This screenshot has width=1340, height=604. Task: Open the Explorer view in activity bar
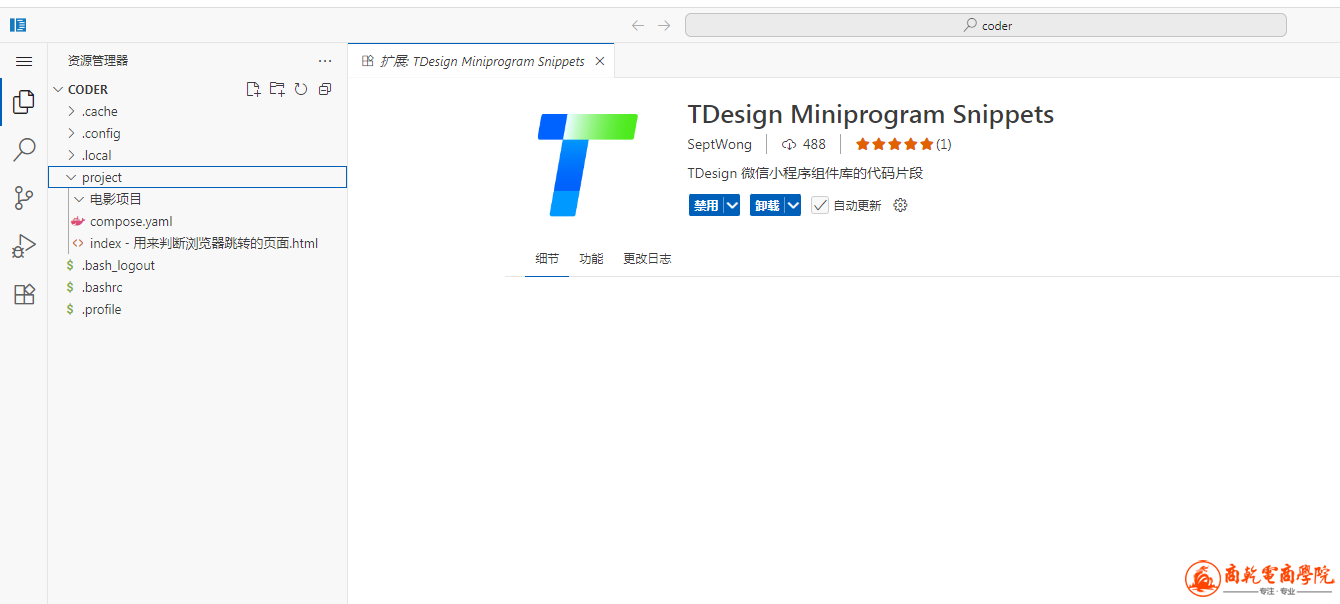(24, 101)
